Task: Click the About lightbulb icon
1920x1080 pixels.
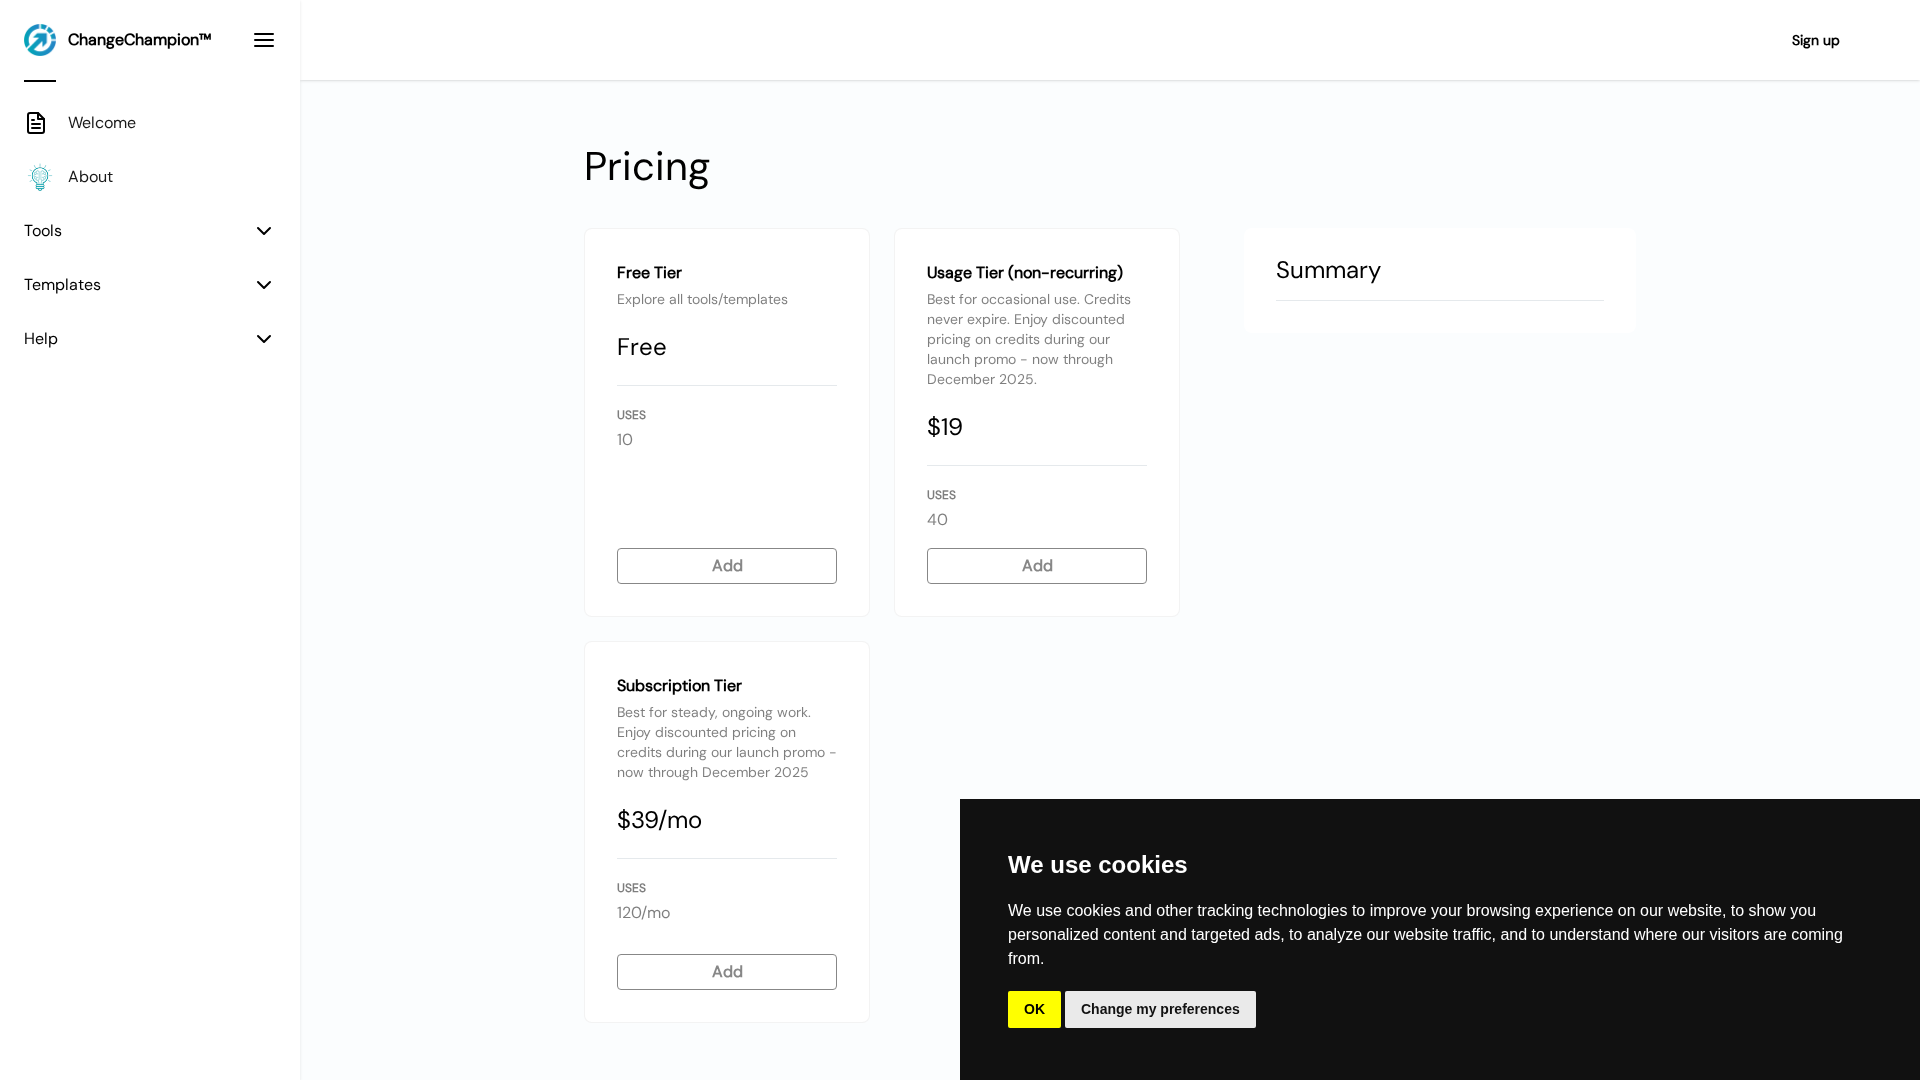Action: pyautogui.click(x=40, y=177)
